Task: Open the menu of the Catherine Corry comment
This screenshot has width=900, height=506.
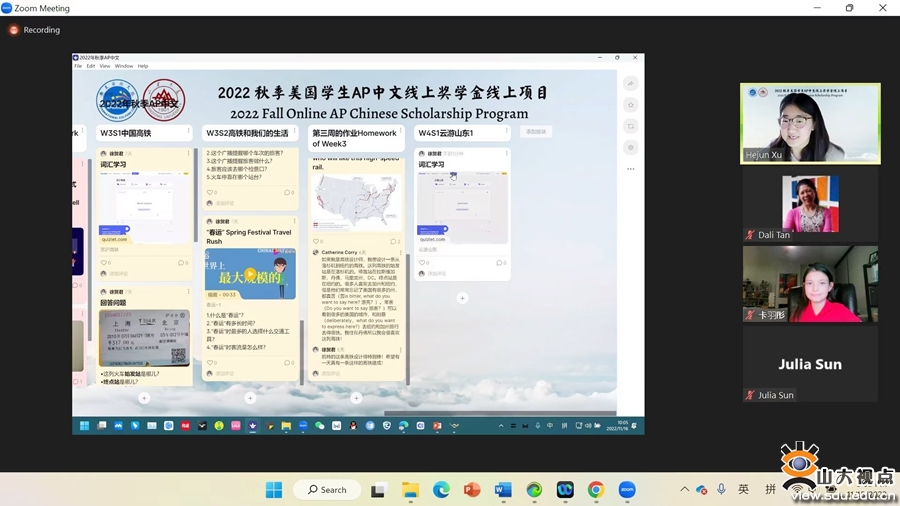Action: [x=401, y=252]
